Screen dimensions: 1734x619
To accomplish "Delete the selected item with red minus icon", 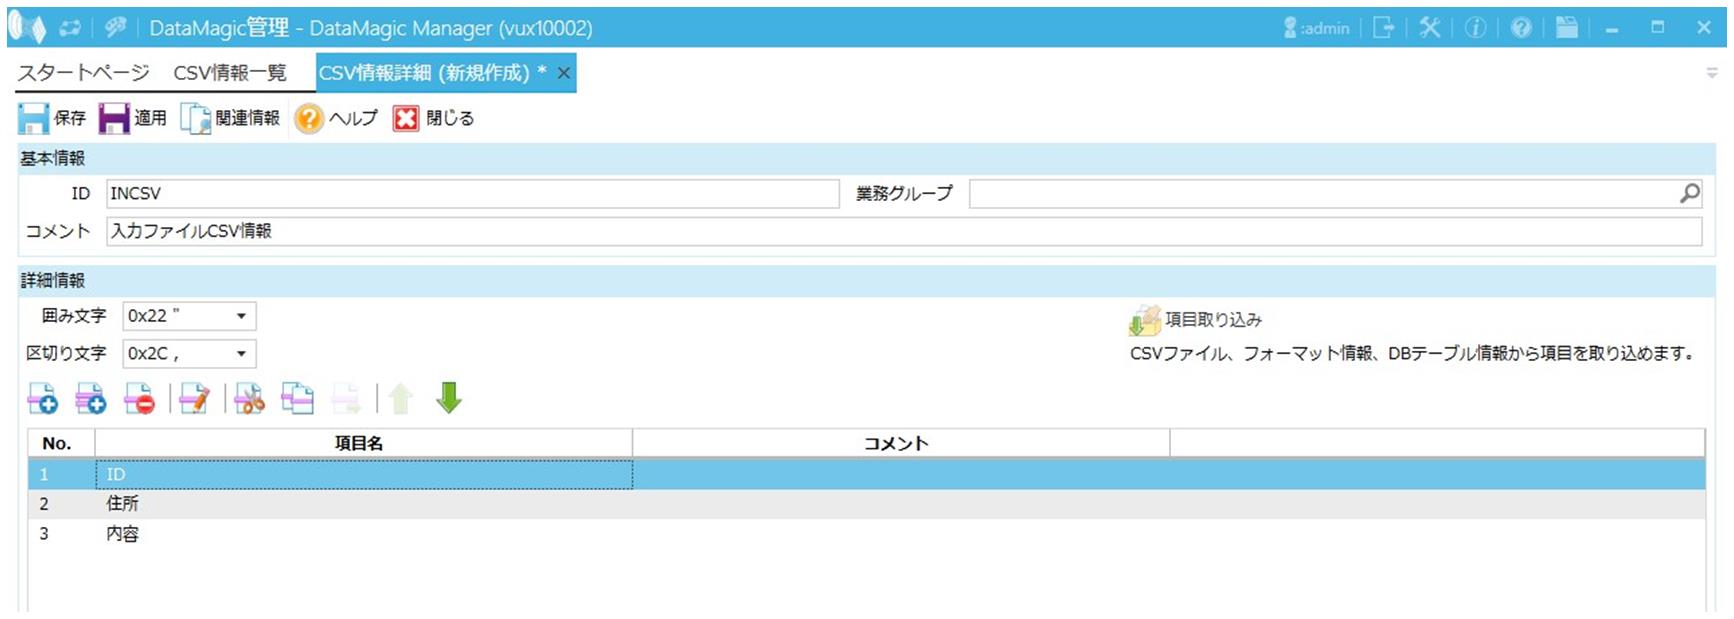I will pyautogui.click(x=140, y=398).
